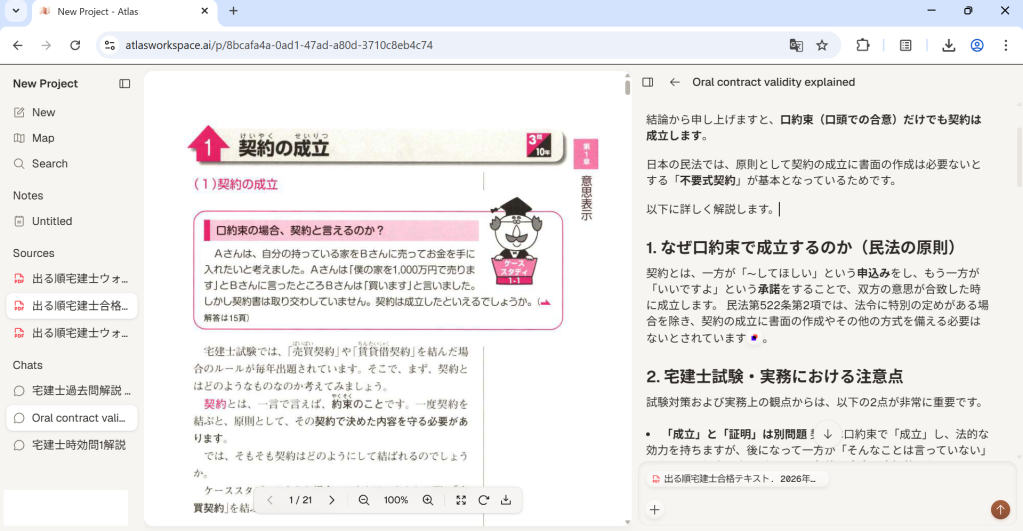Open Search in the sidebar

49,164
